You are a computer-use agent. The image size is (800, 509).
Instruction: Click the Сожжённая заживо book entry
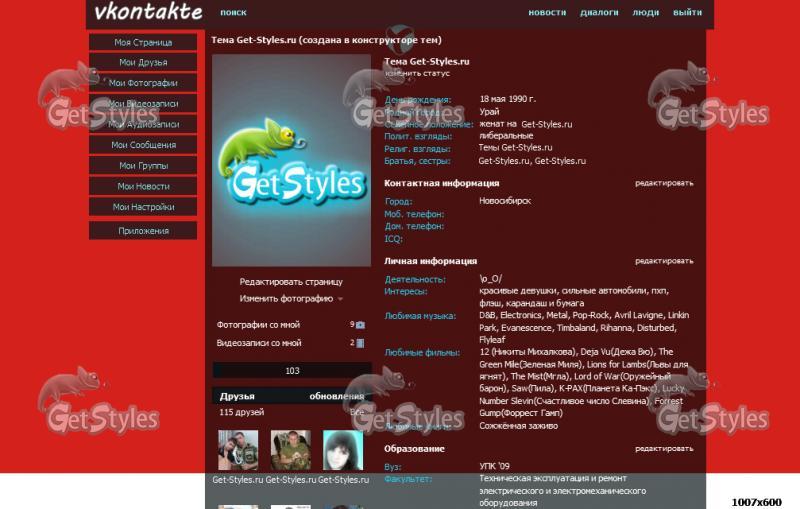click(x=518, y=426)
